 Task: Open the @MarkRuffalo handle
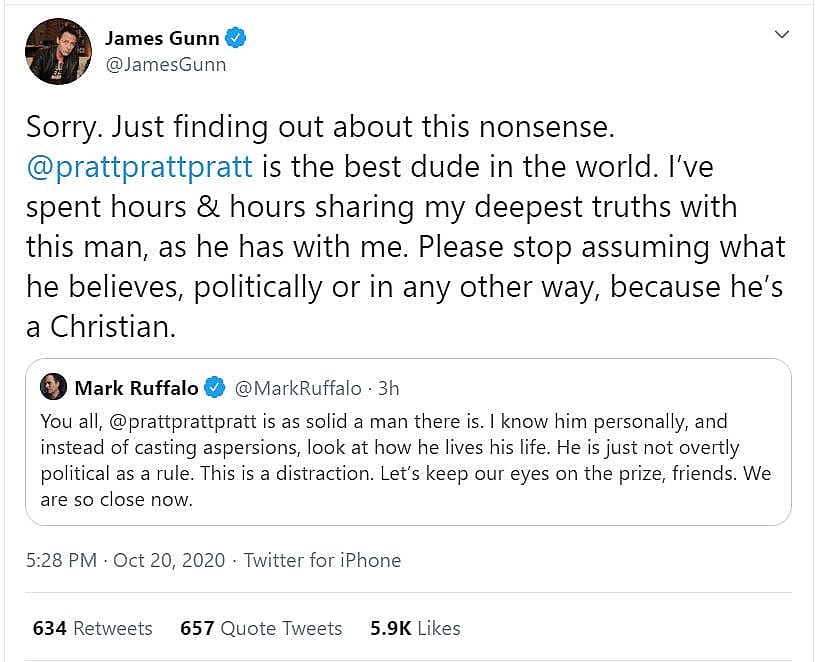click(288, 387)
